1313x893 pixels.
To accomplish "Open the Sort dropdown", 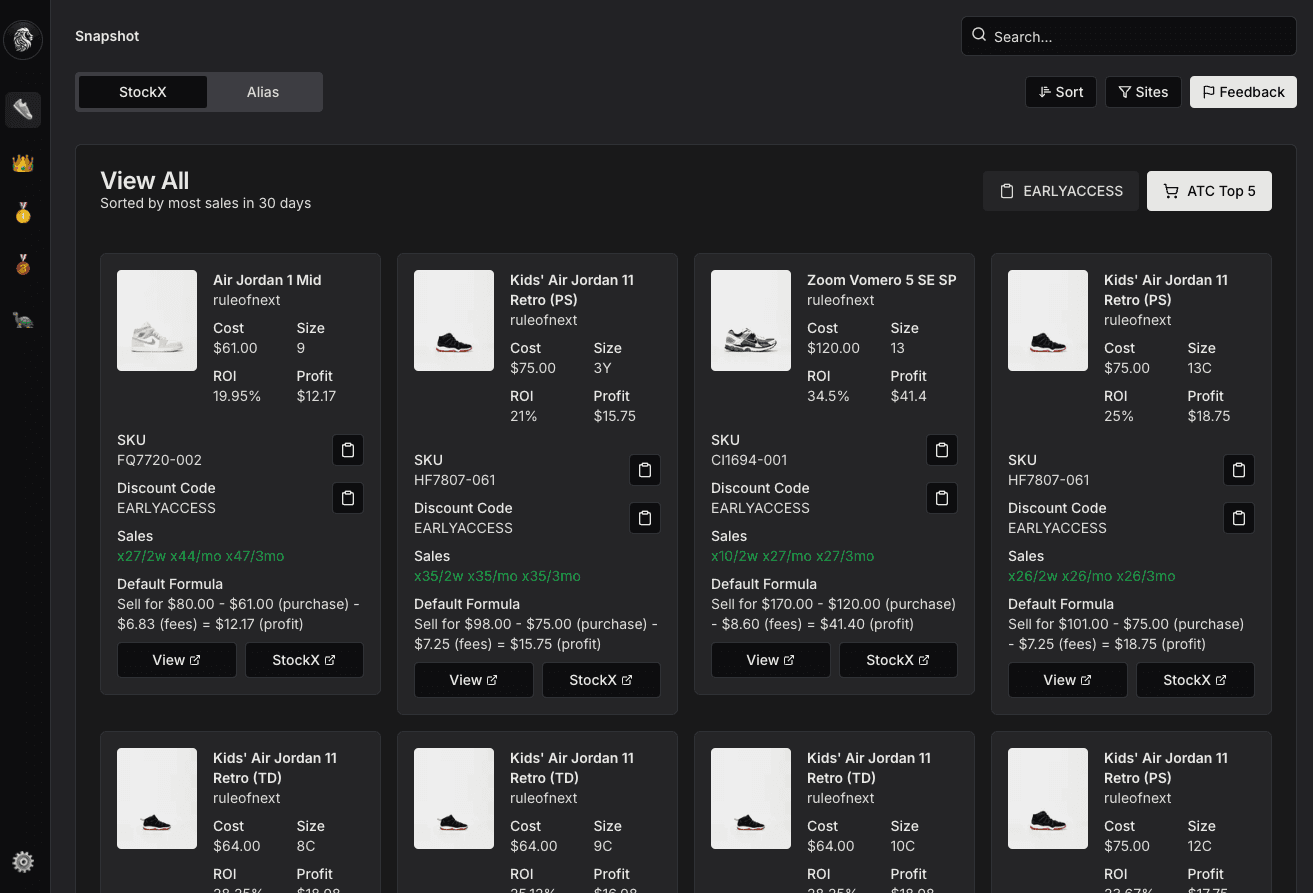I will [1061, 92].
